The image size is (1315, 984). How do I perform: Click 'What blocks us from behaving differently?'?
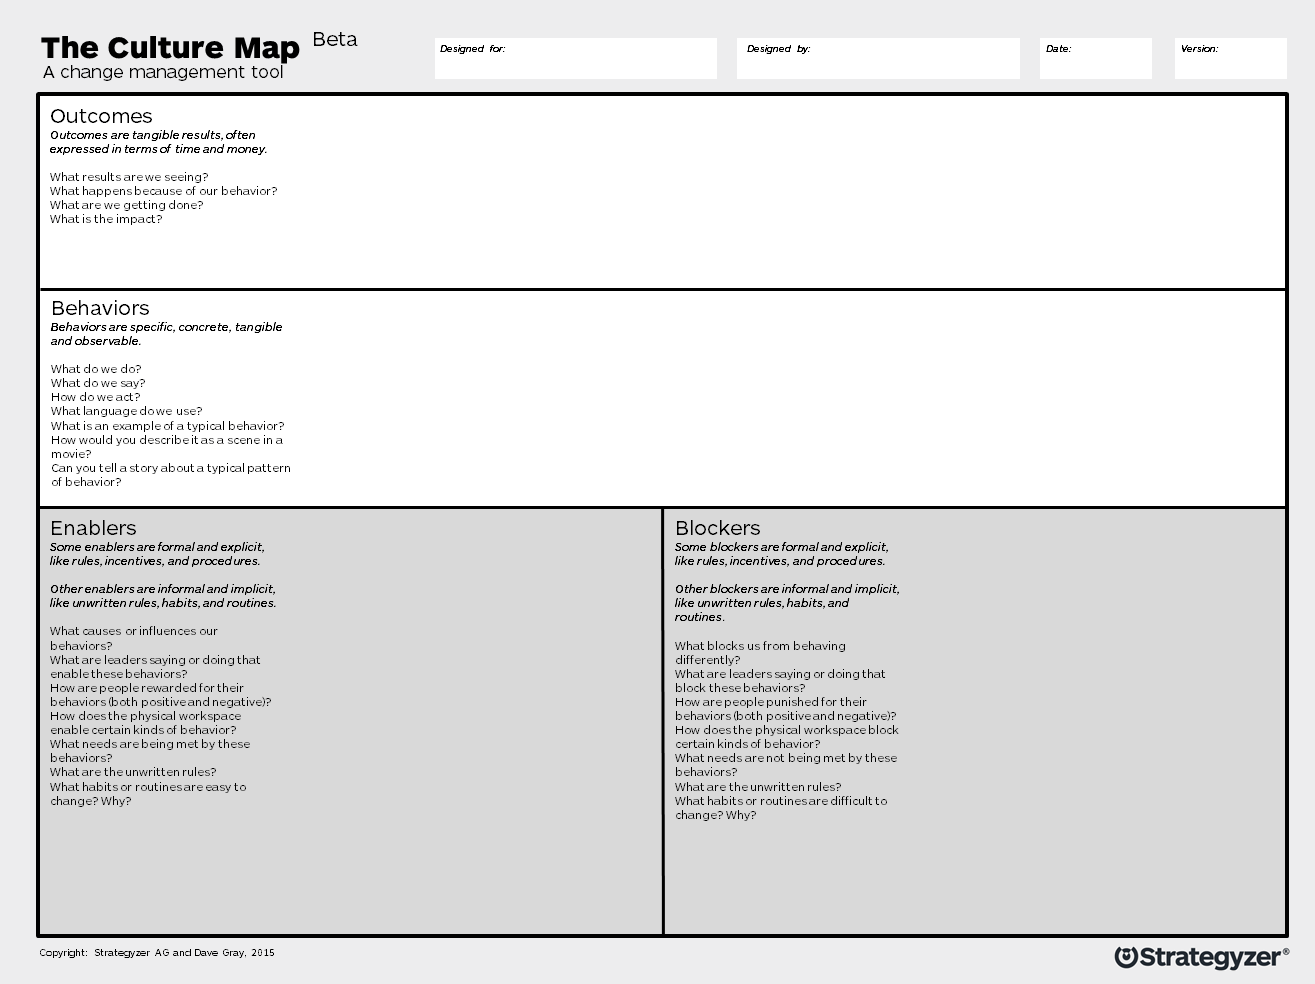tap(760, 653)
